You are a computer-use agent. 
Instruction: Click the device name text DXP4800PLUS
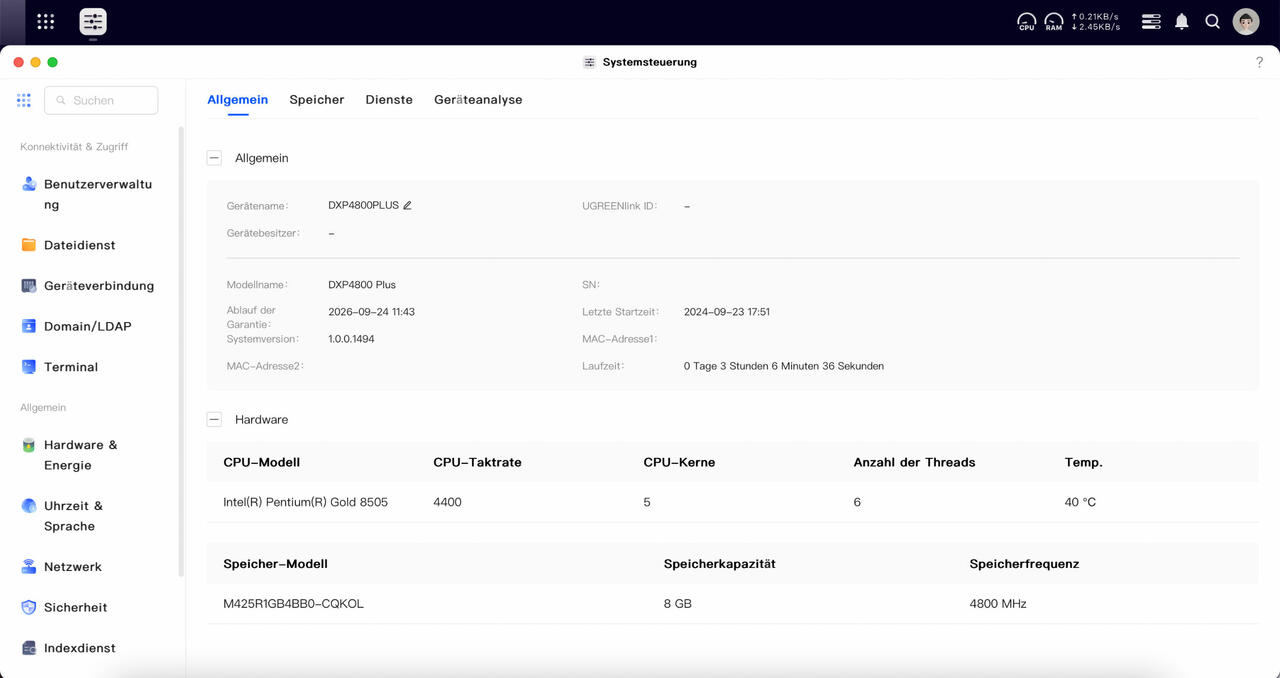click(363, 205)
